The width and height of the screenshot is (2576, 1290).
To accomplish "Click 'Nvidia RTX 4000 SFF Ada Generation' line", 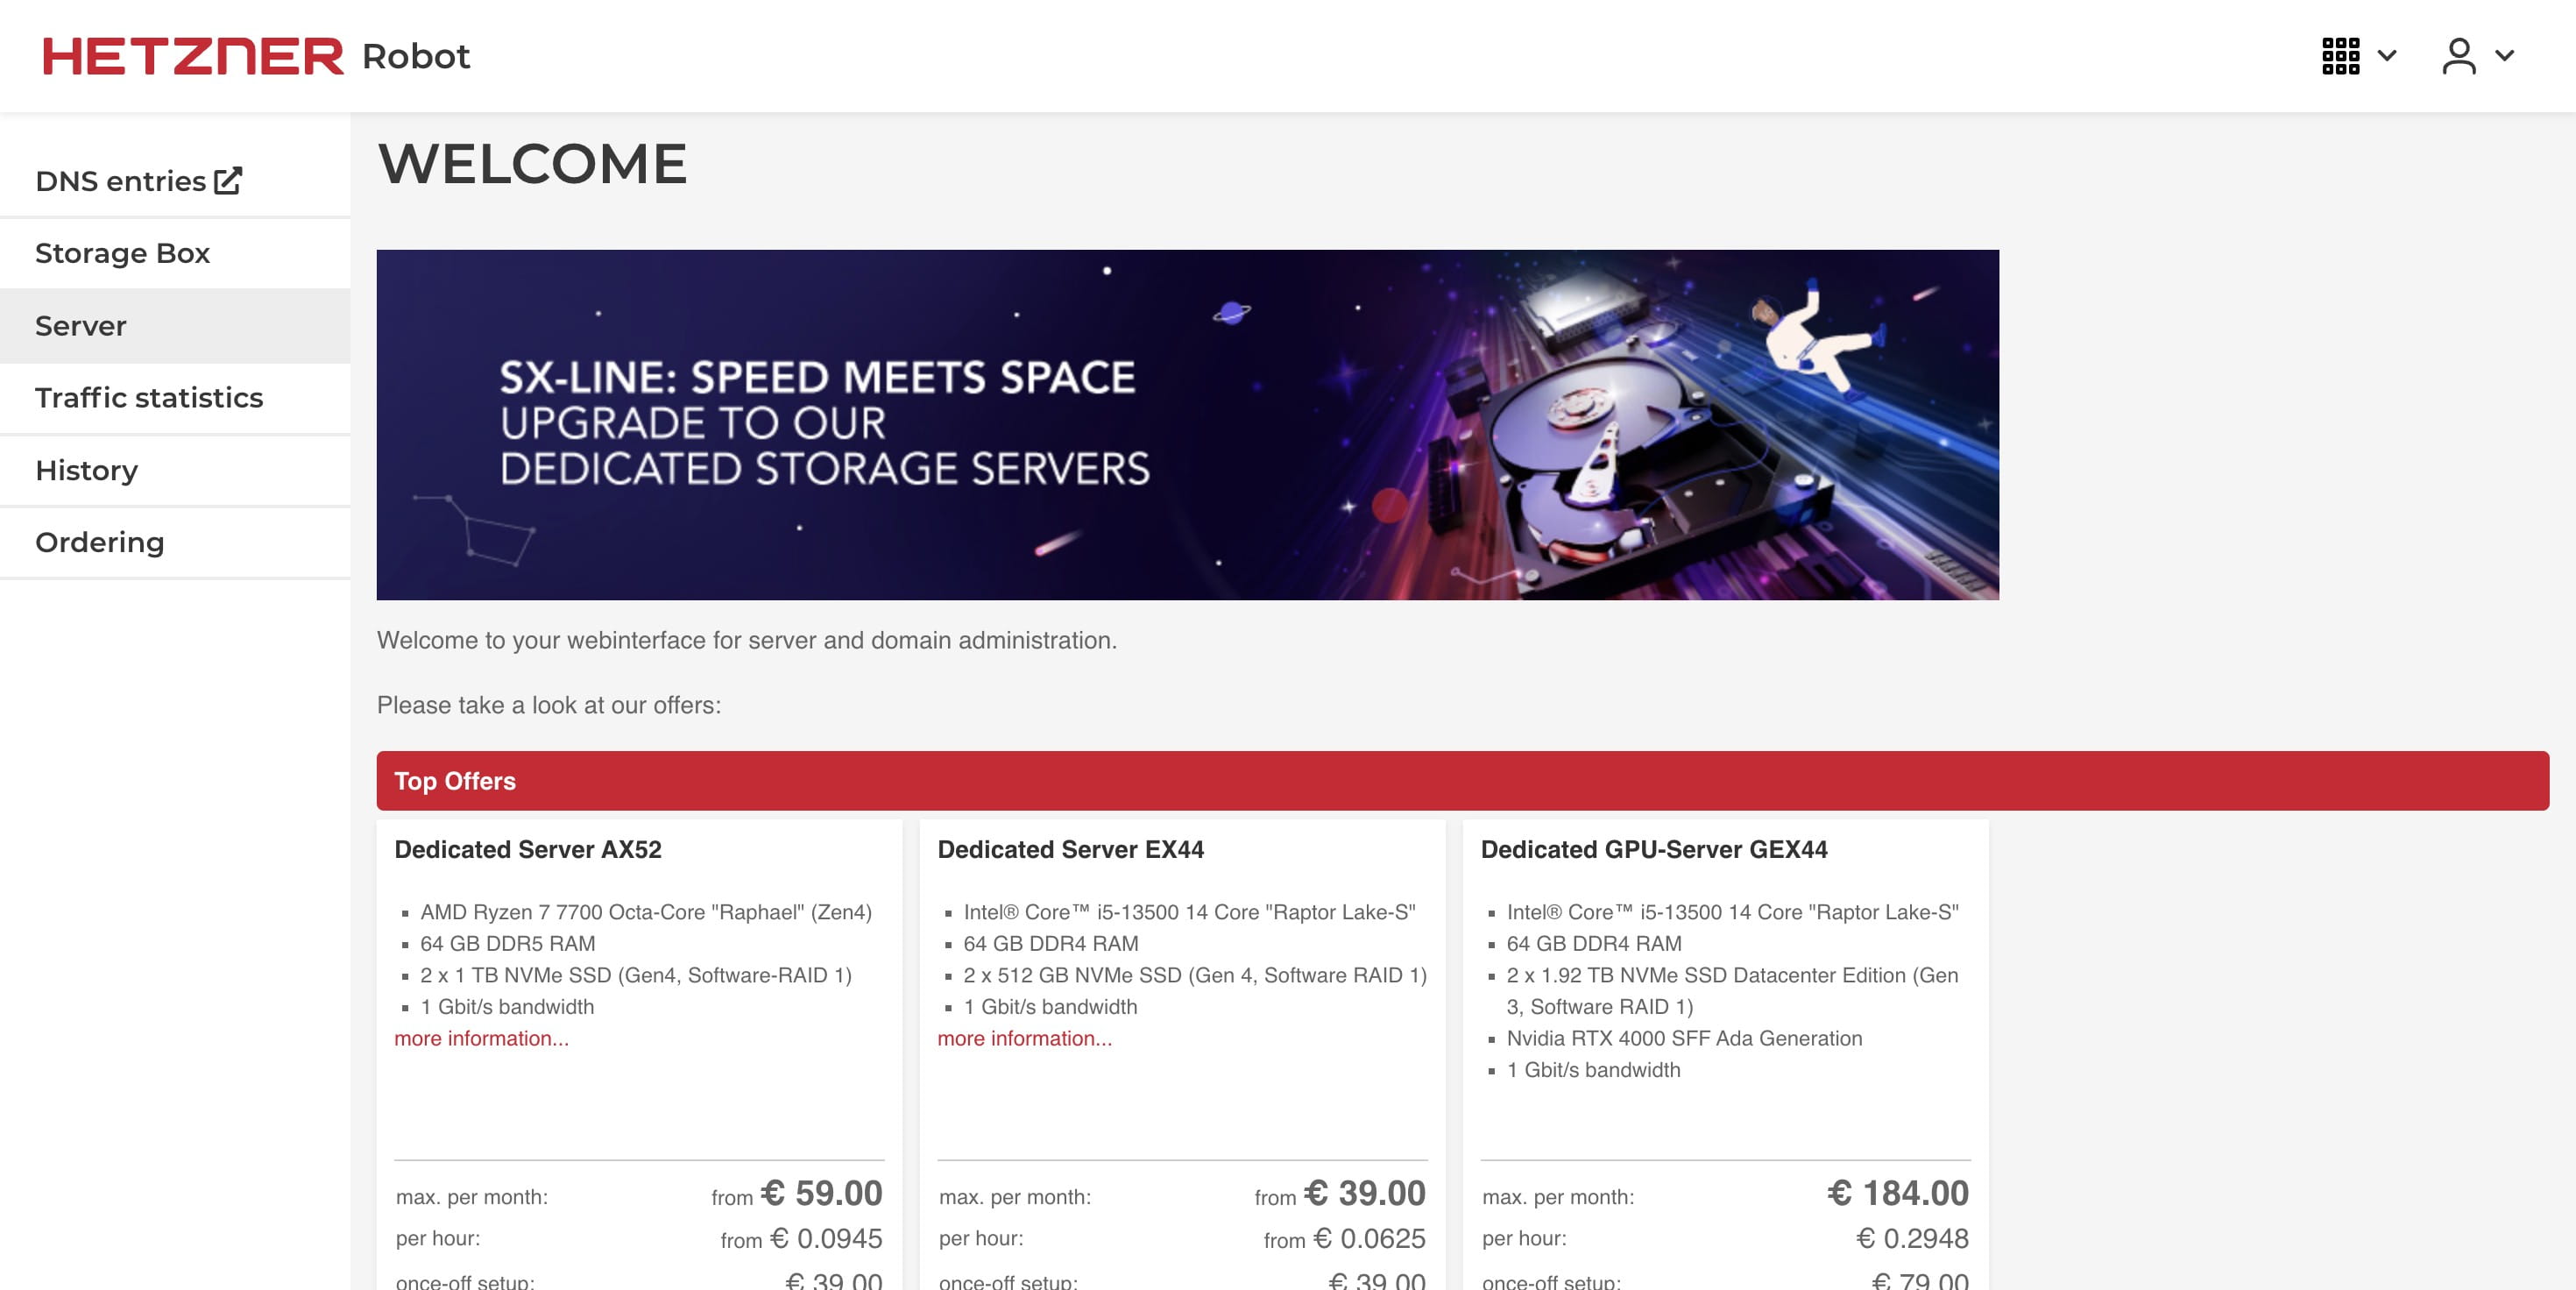I will click(1684, 1038).
